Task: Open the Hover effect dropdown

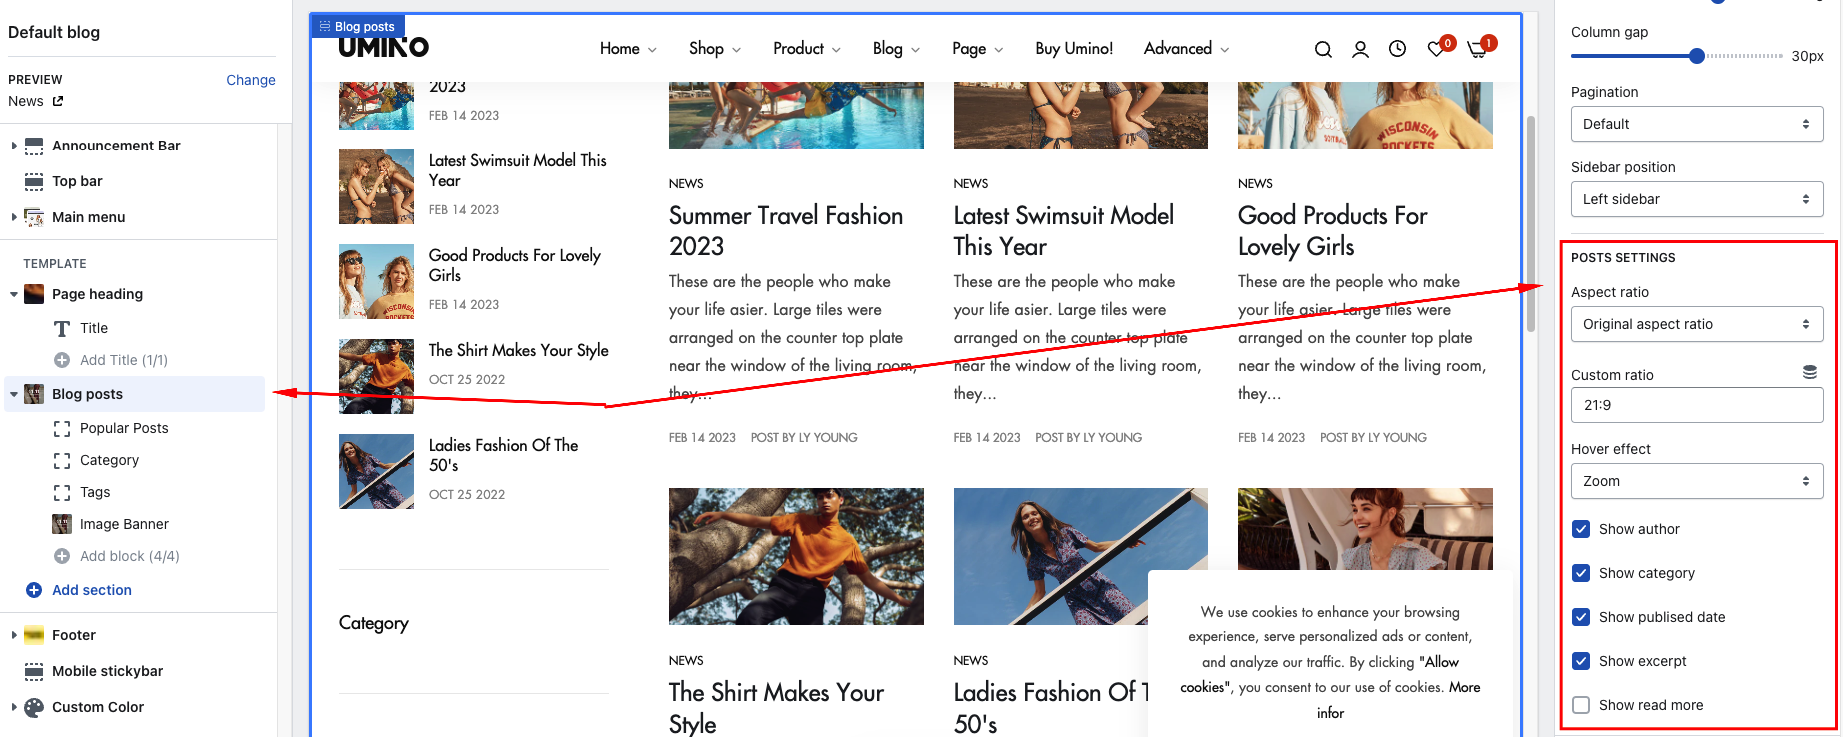Action: (x=1696, y=481)
